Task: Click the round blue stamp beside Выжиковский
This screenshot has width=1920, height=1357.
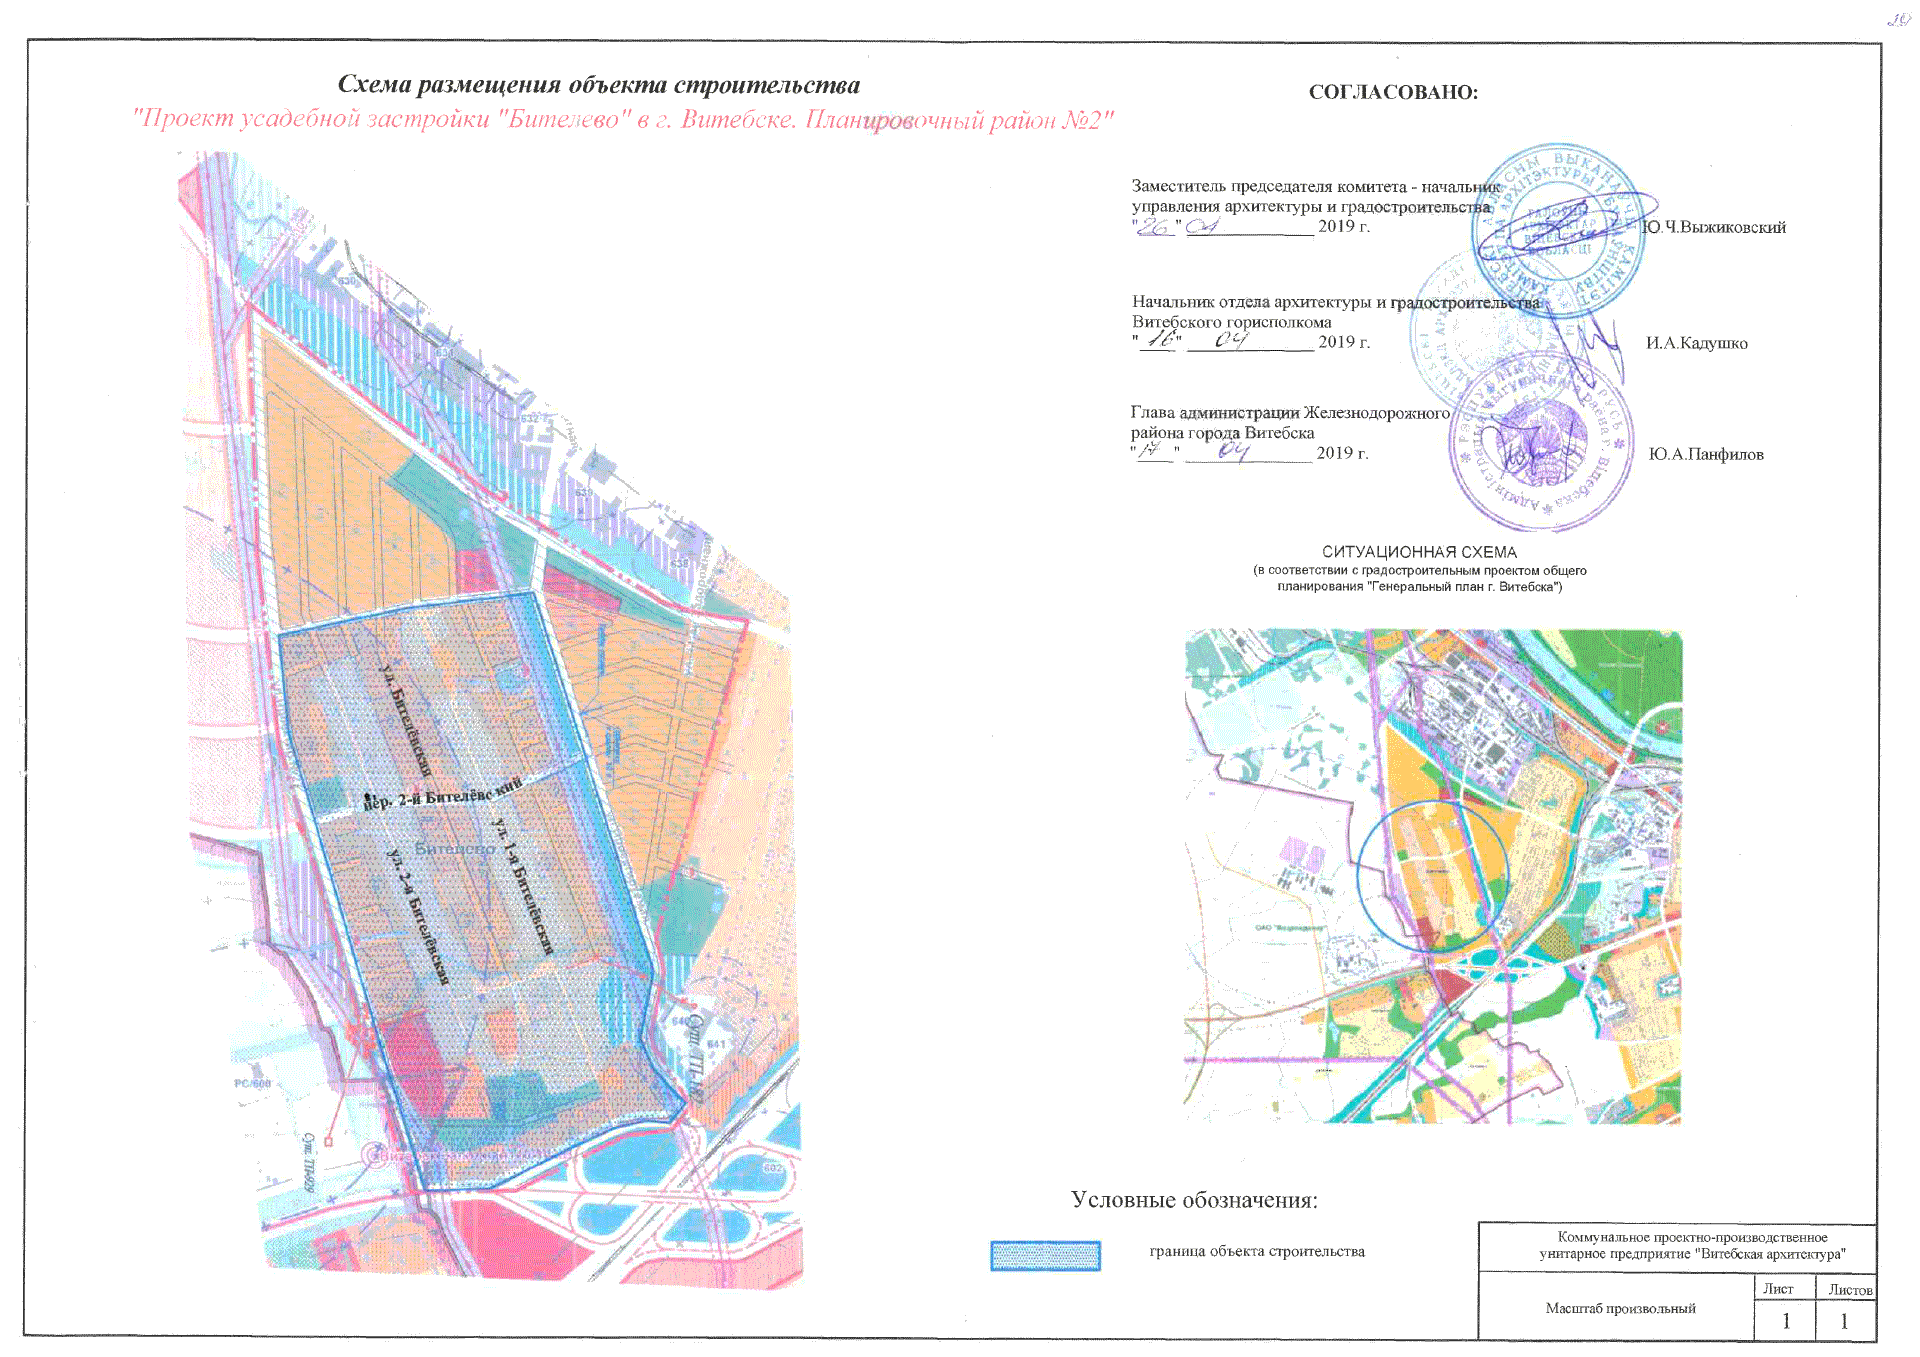Action: click(x=1558, y=231)
